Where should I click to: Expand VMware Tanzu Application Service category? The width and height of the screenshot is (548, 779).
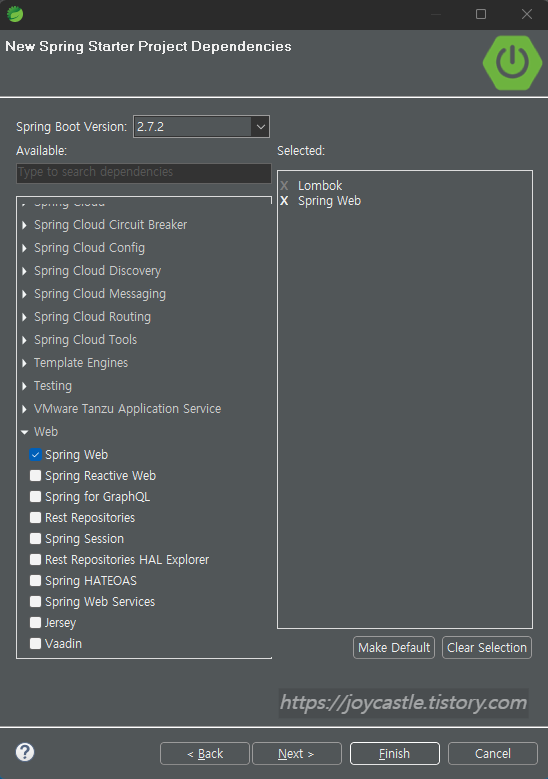[24, 409]
